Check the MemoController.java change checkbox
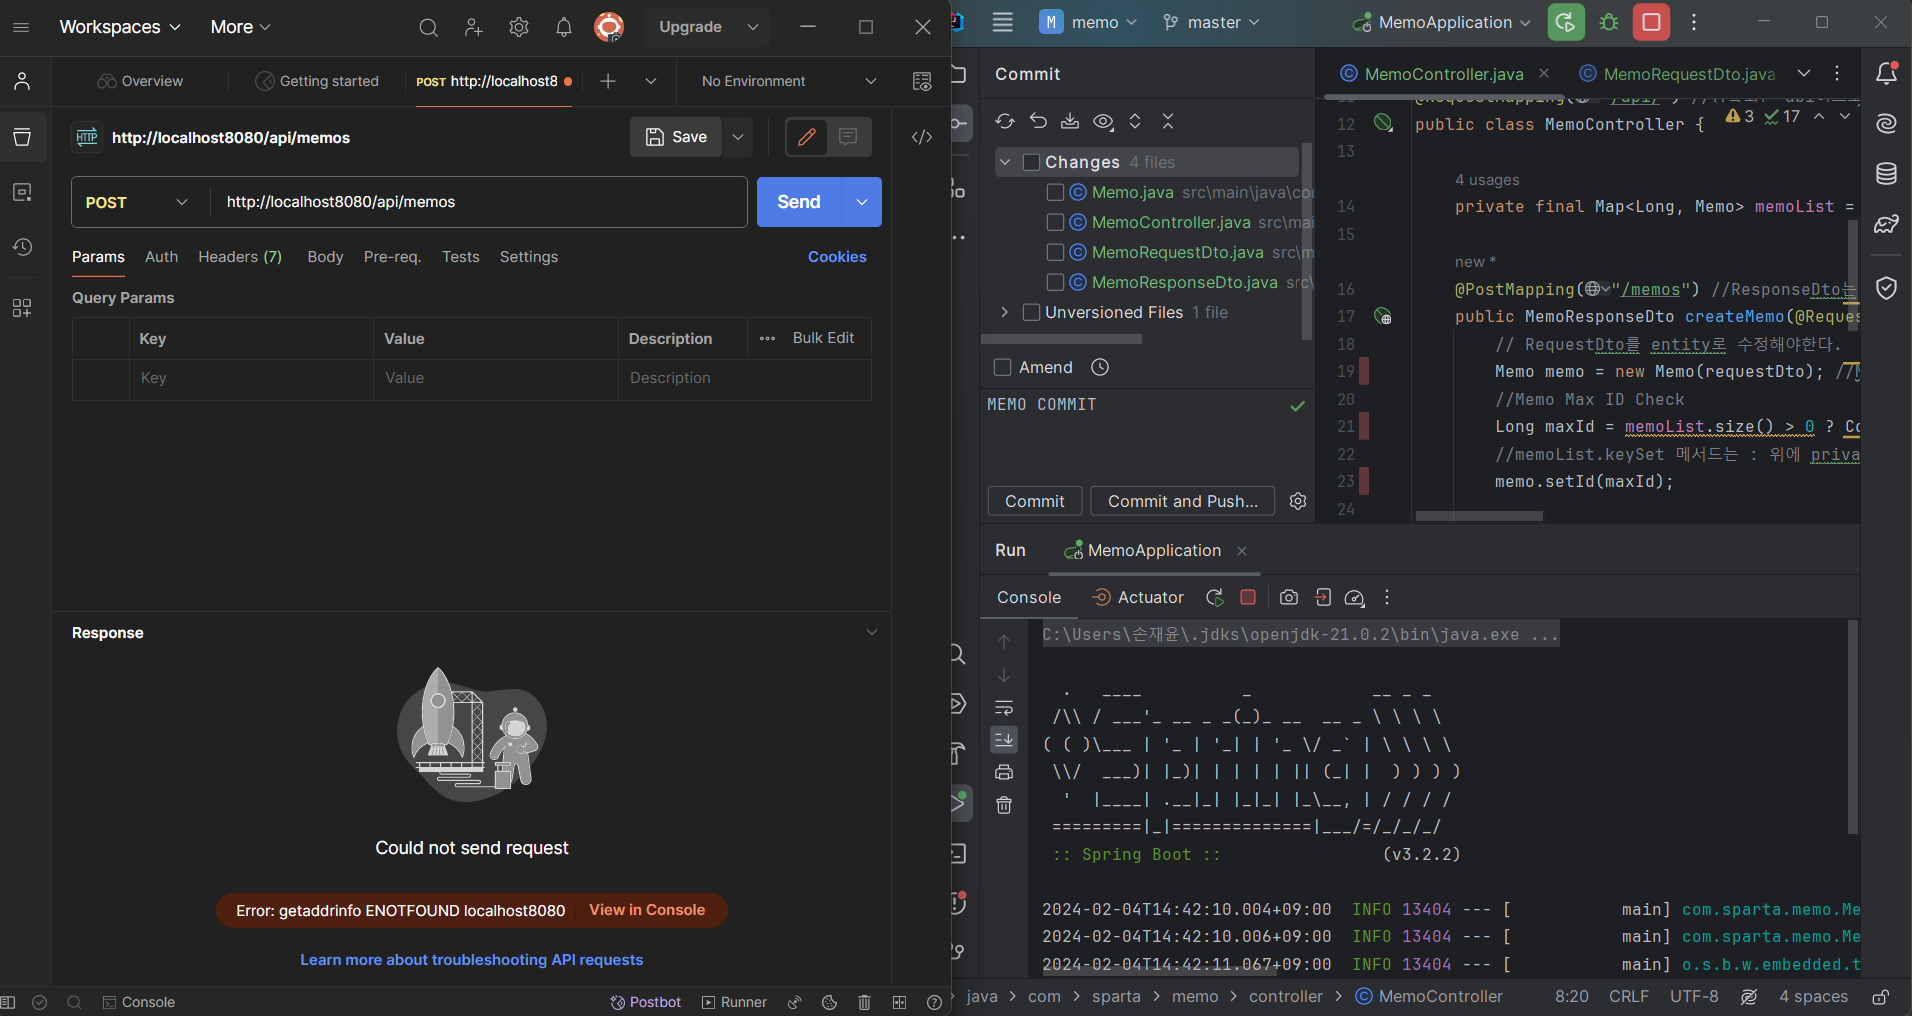 [1055, 222]
